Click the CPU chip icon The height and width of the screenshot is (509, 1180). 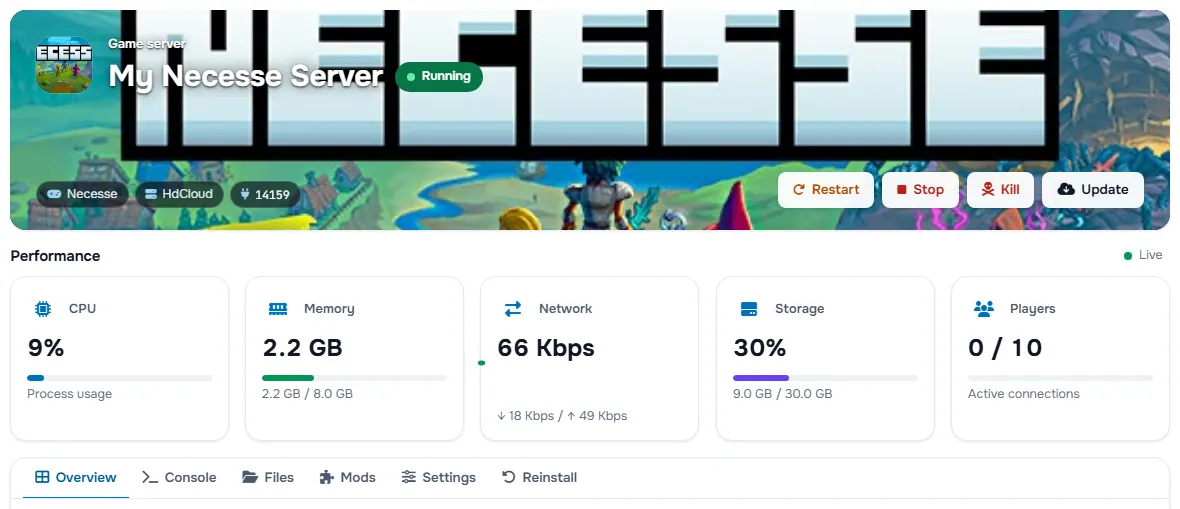(x=43, y=309)
